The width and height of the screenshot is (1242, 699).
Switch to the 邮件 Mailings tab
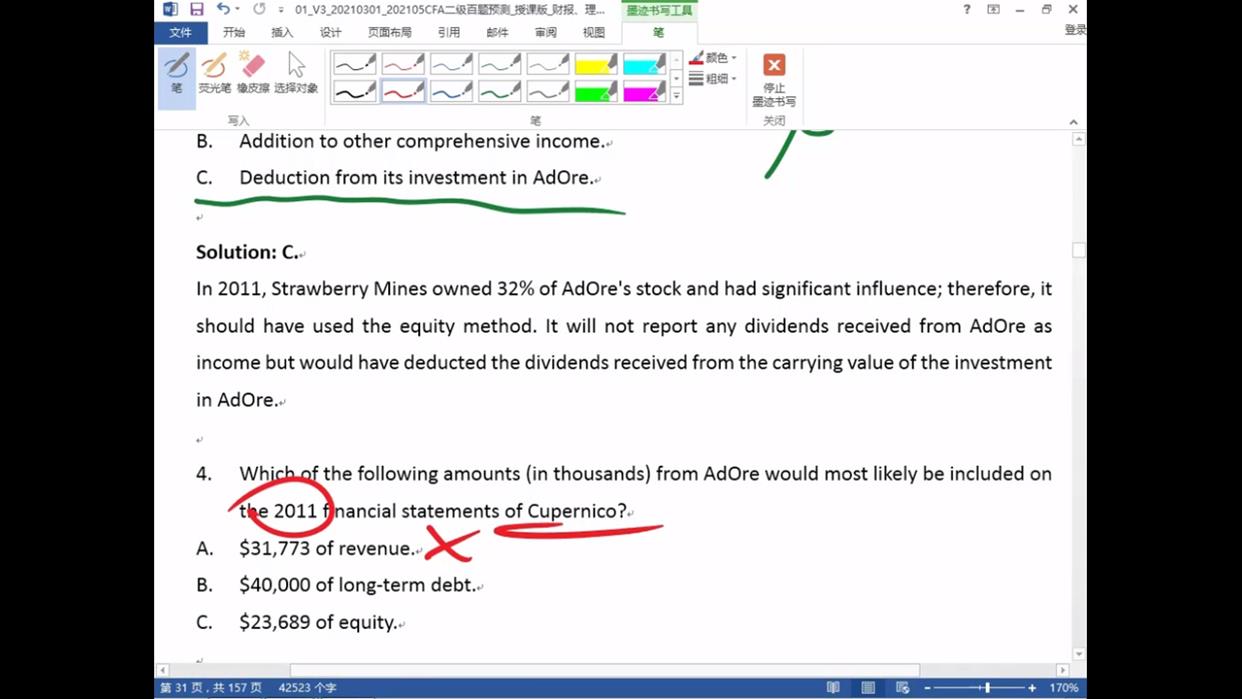coord(497,32)
